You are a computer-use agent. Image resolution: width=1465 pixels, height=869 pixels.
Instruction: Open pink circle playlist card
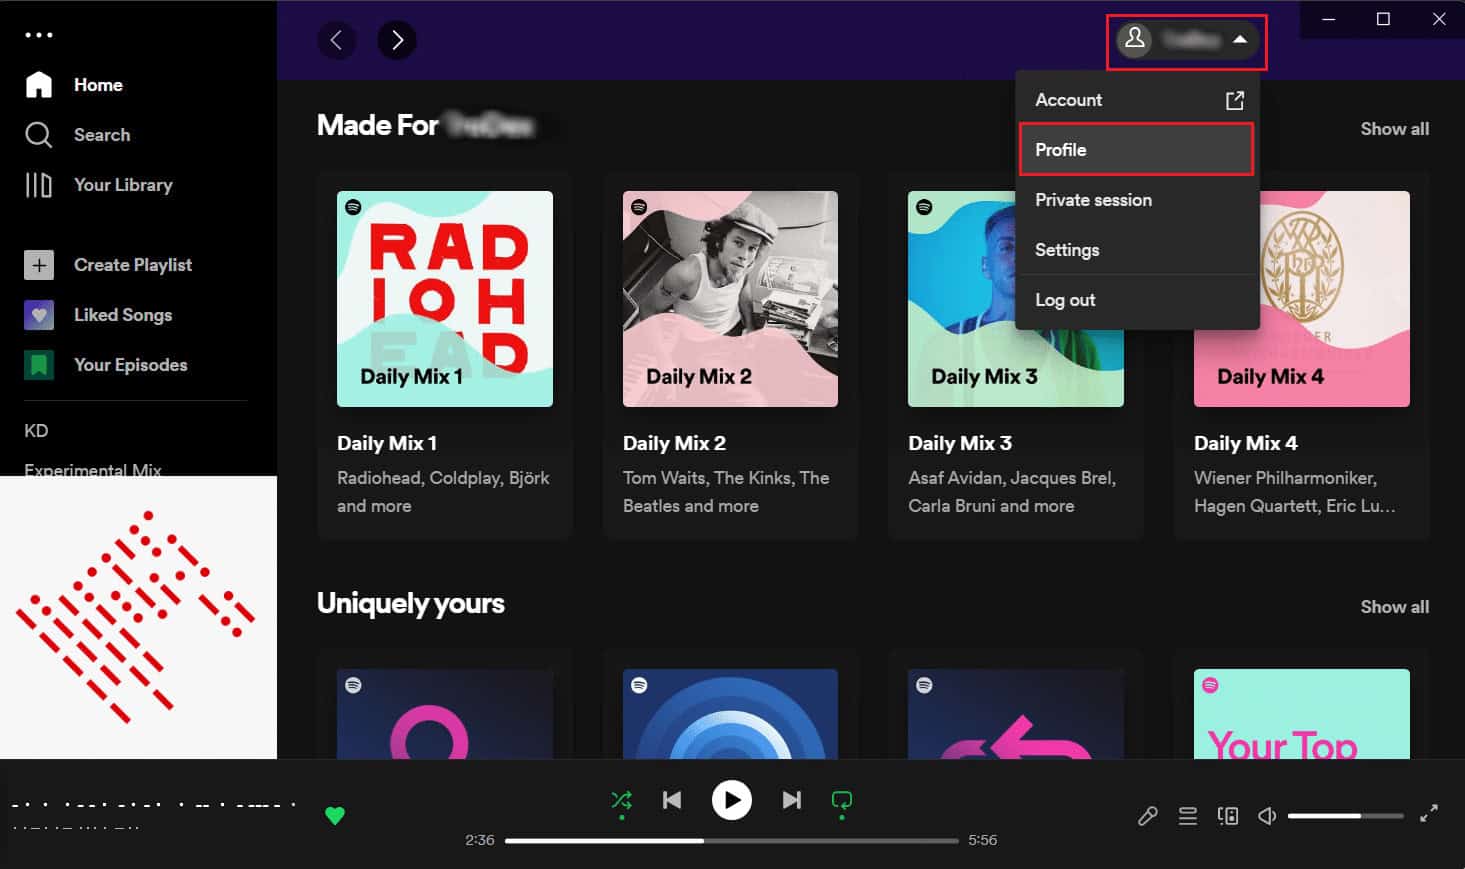[445, 714]
